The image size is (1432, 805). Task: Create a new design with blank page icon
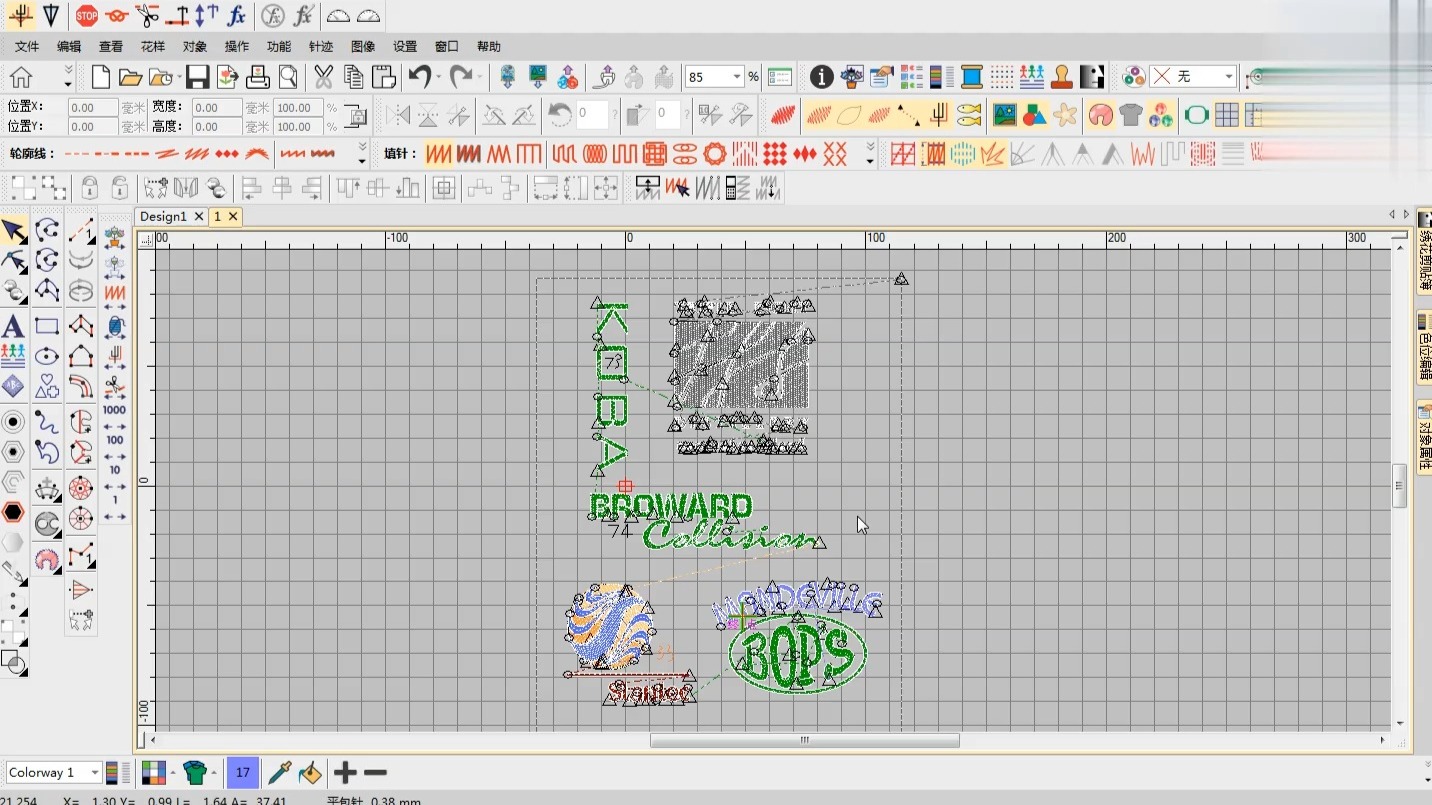click(x=101, y=77)
